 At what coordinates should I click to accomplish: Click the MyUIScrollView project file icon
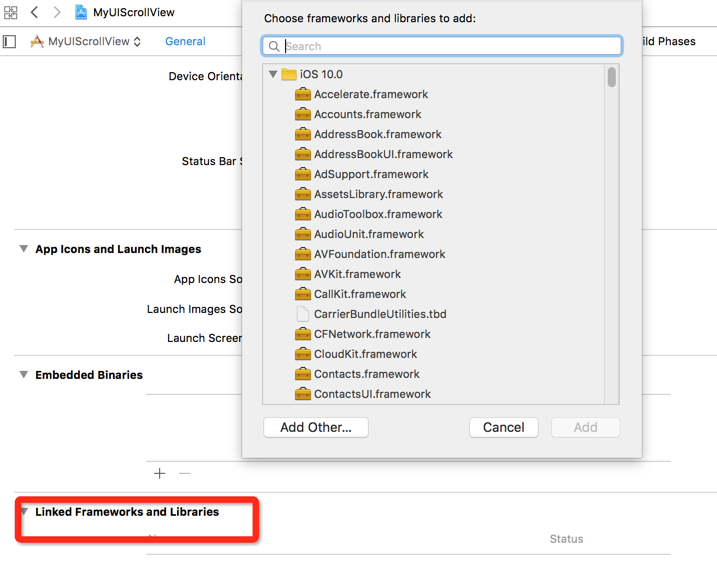81,12
